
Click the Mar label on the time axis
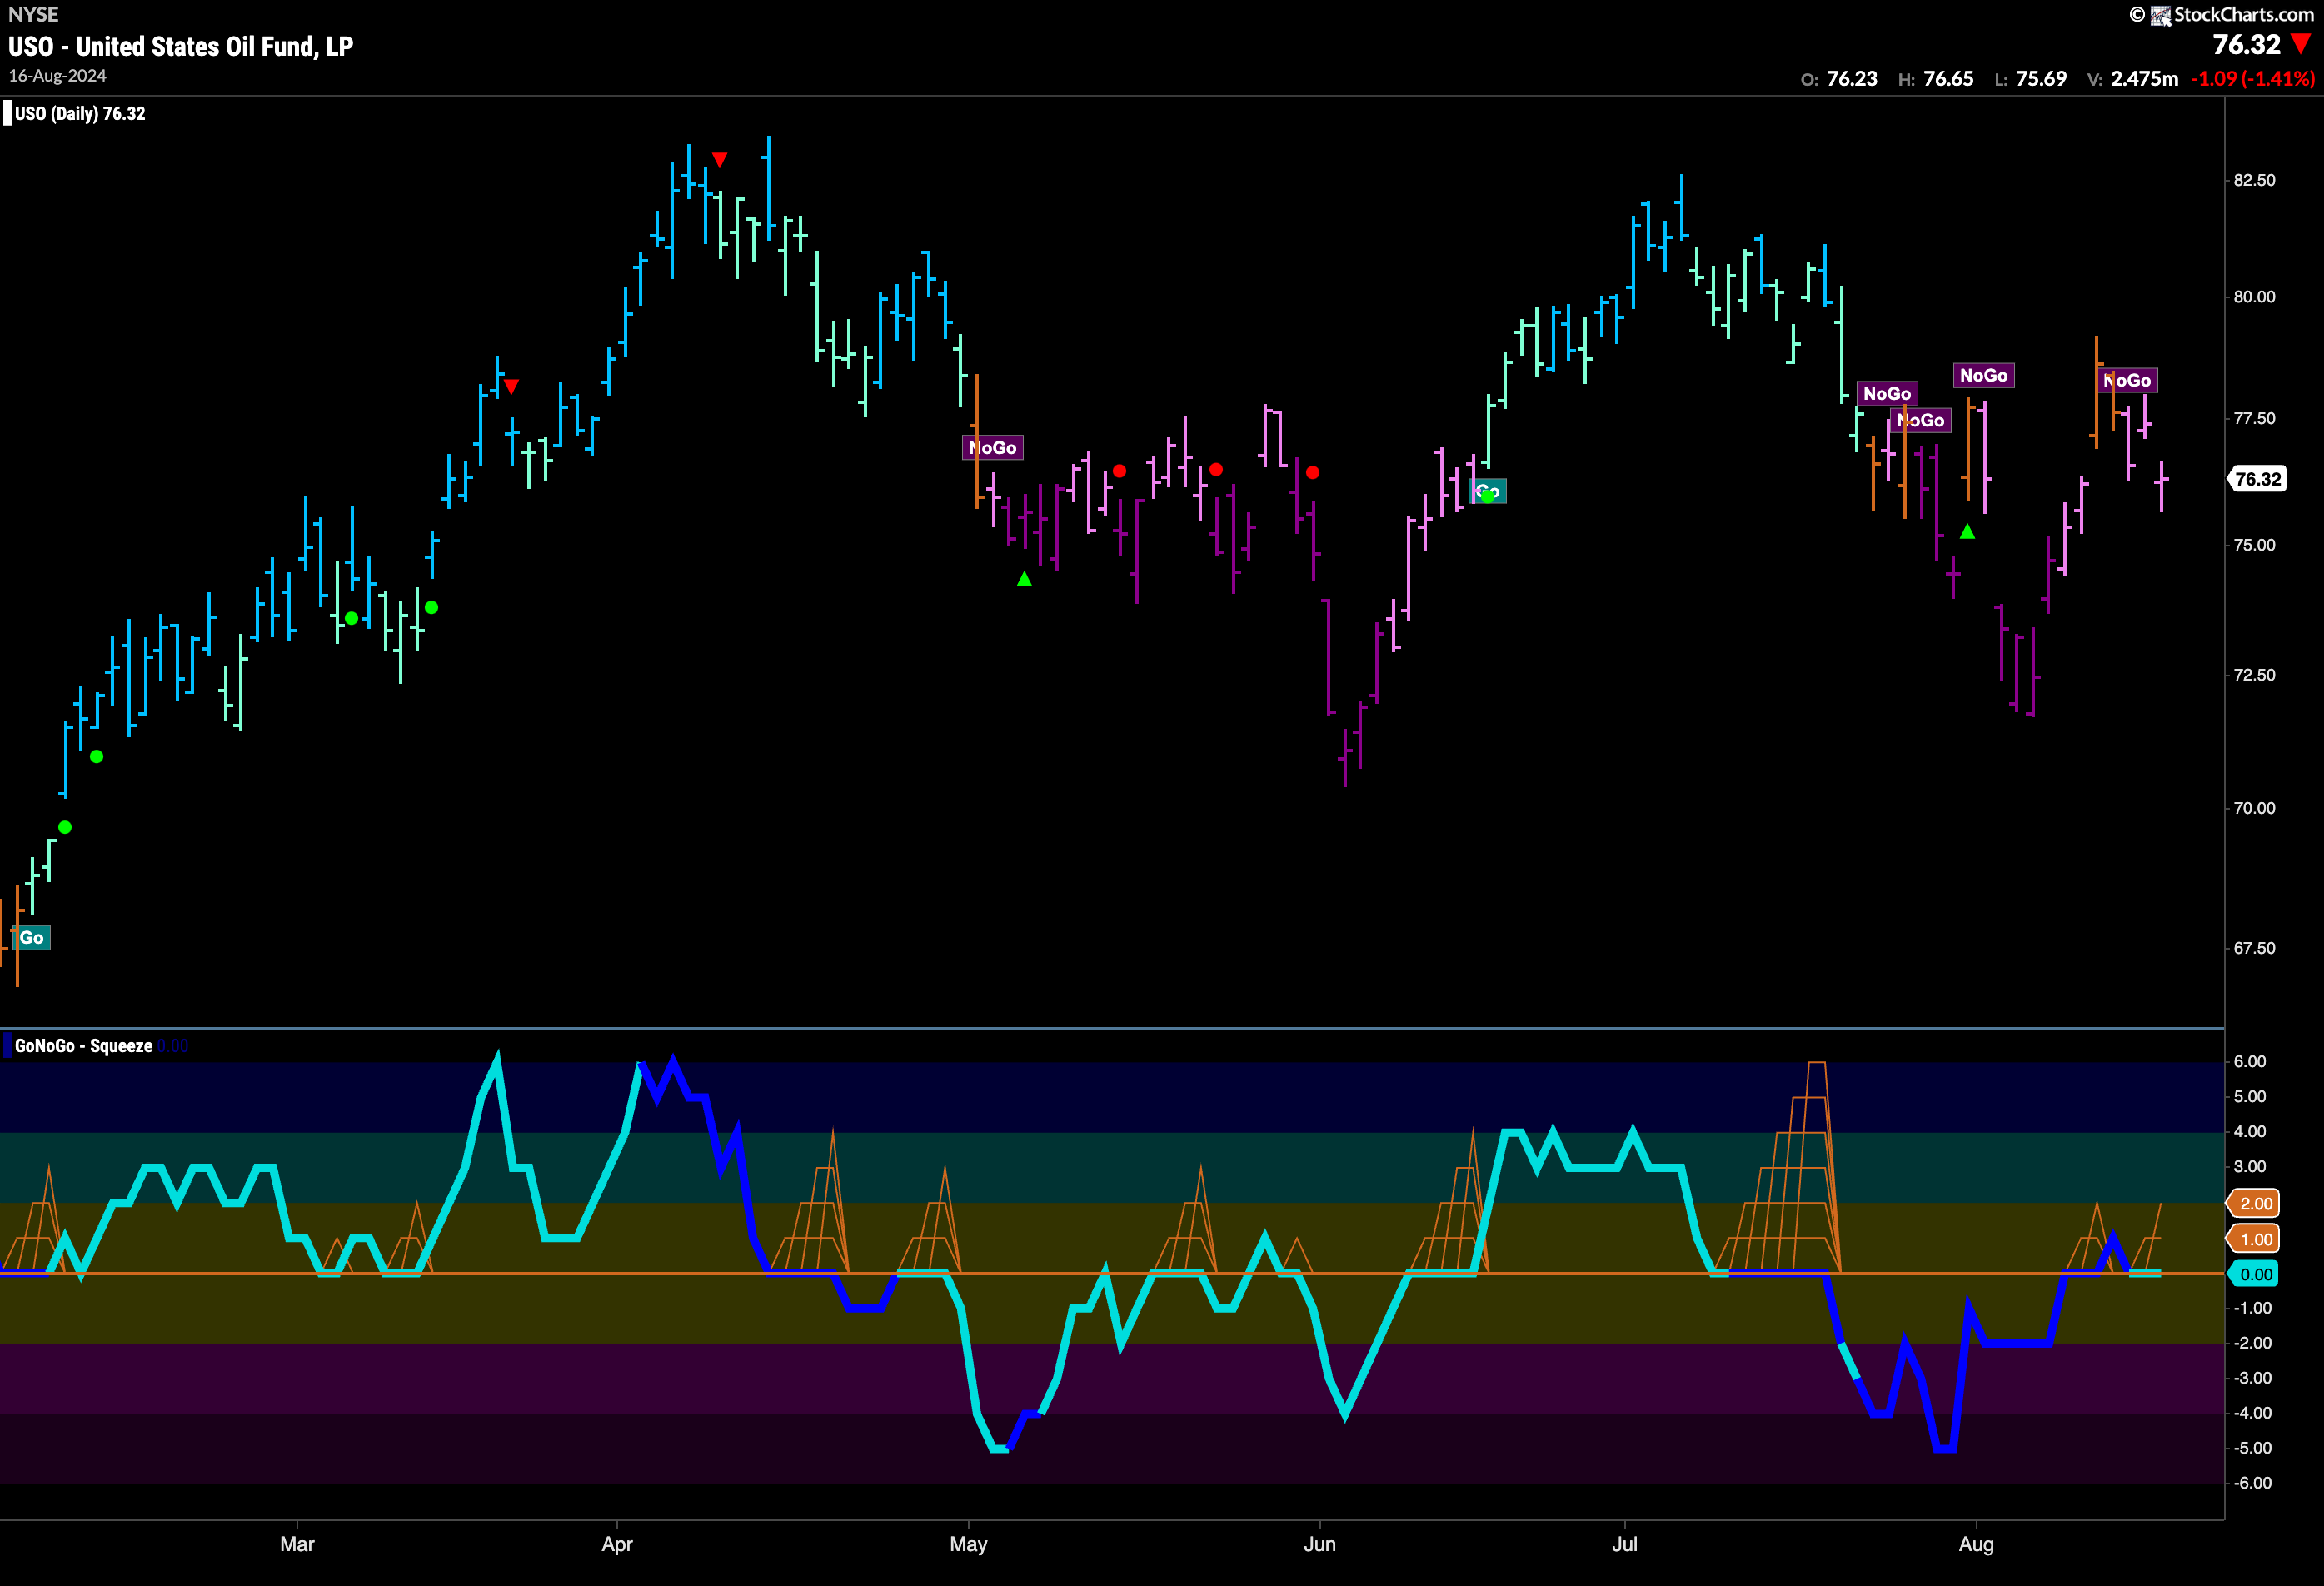pyautogui.click(x=297, y=1544)
